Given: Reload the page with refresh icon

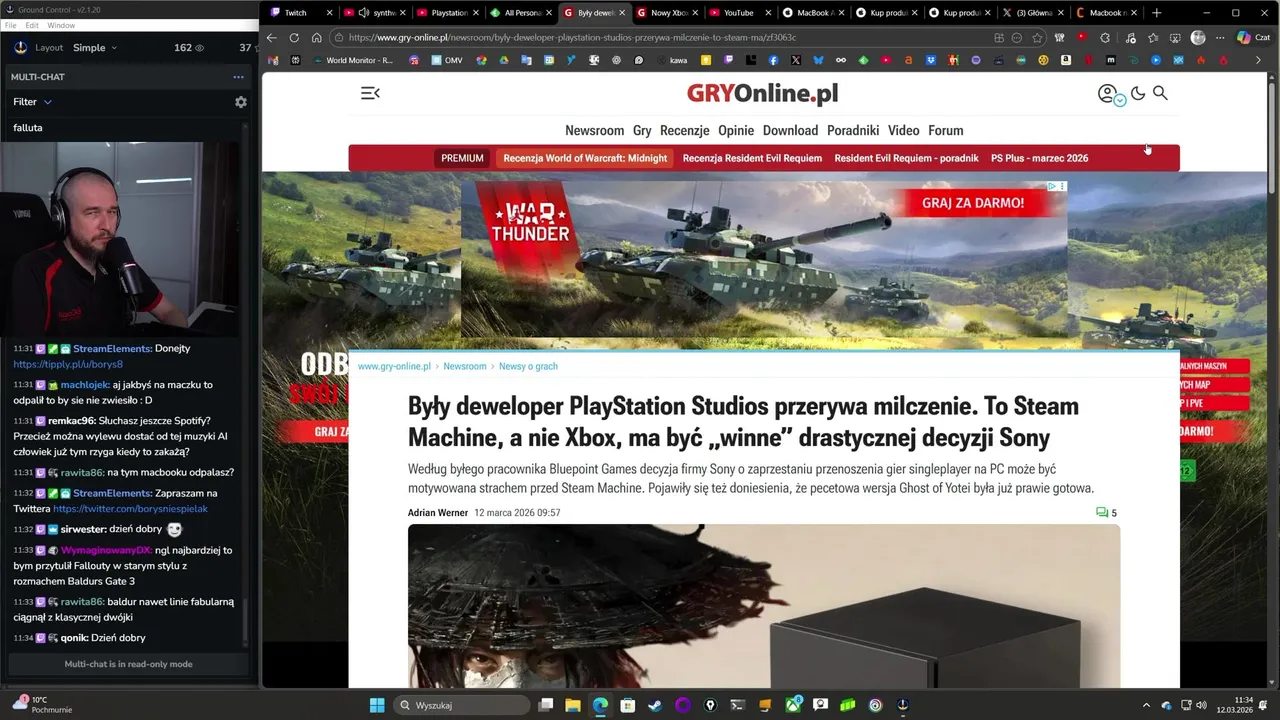Looking at the screenshot, I should (x=294, y=38).
